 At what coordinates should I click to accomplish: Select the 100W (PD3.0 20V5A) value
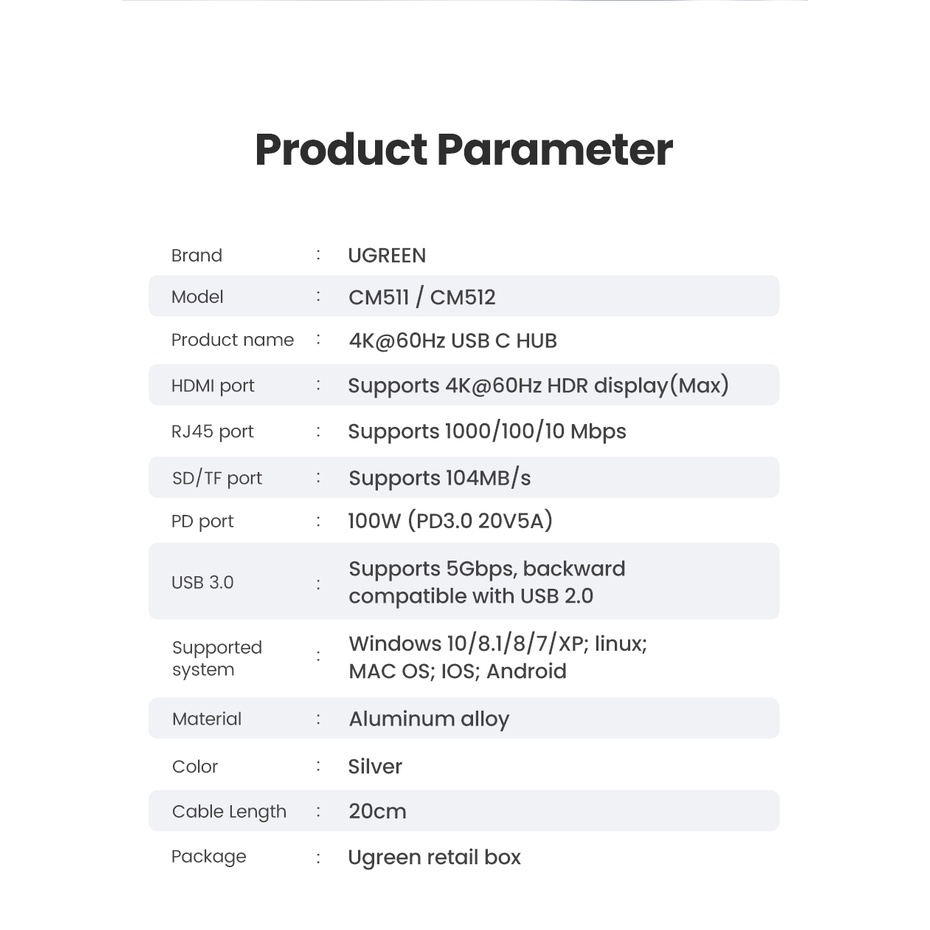450,521
